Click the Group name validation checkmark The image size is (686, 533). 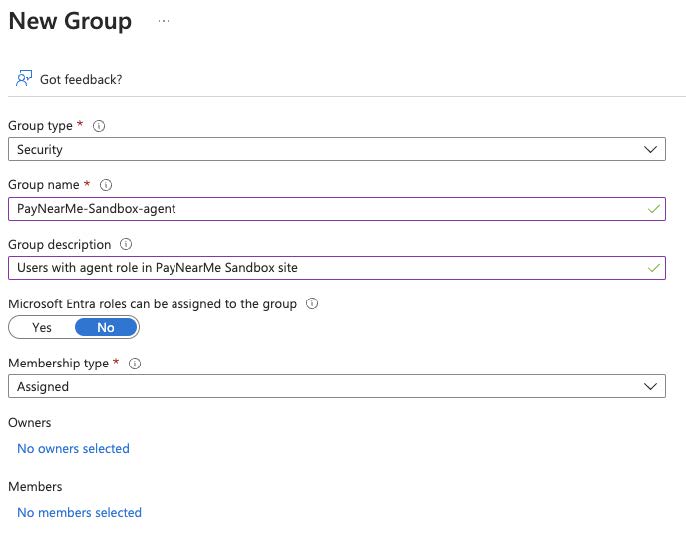click(654, 209)
